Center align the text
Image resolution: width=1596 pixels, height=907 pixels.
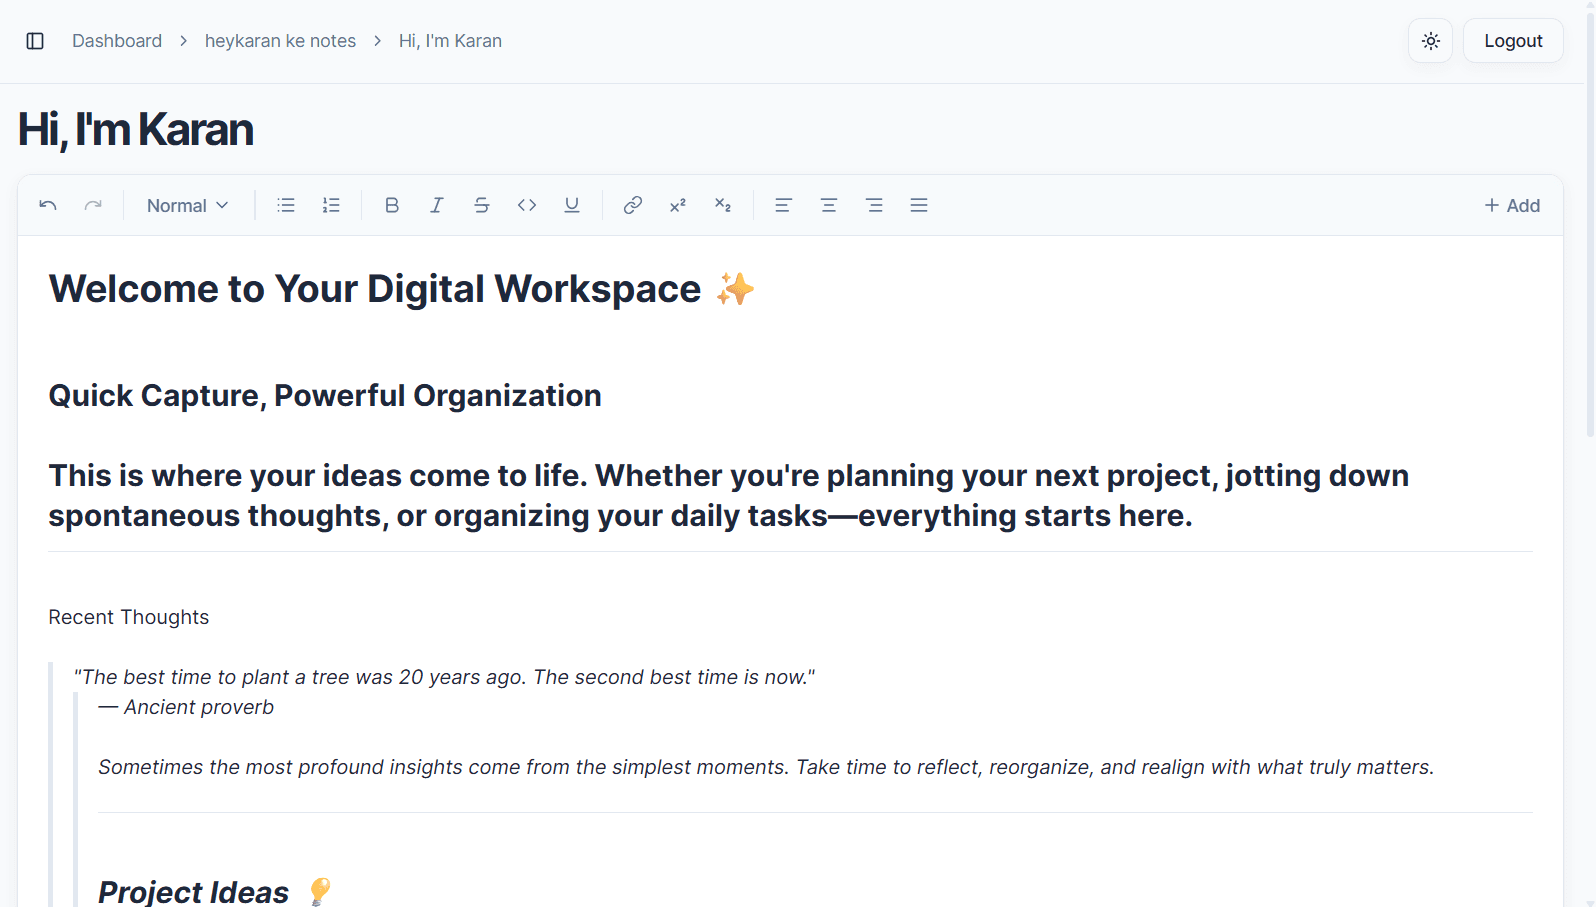[829, 205]
